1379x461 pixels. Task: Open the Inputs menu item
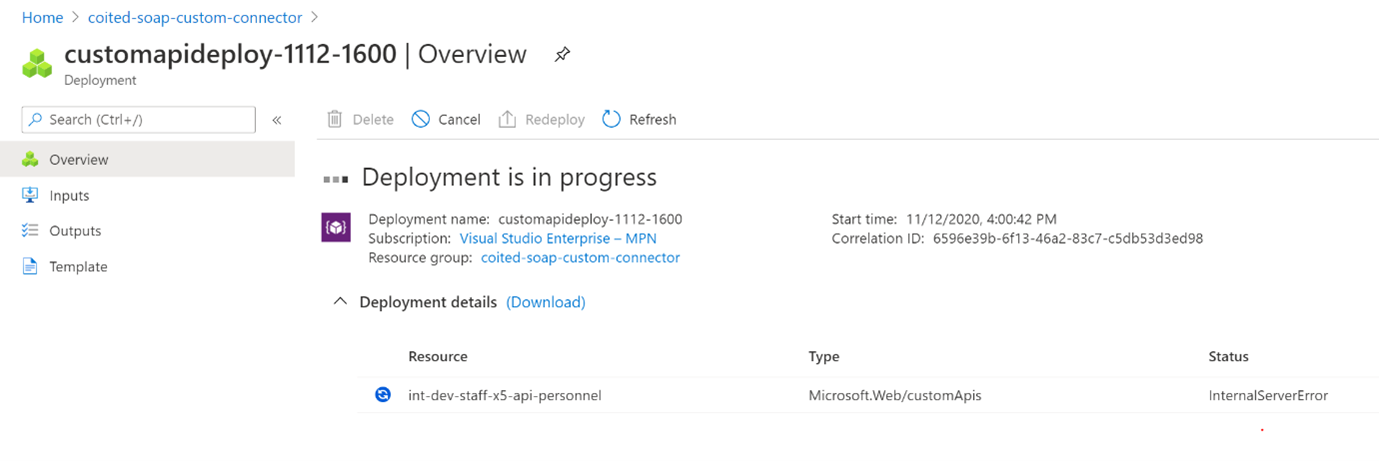coord(69,196)
